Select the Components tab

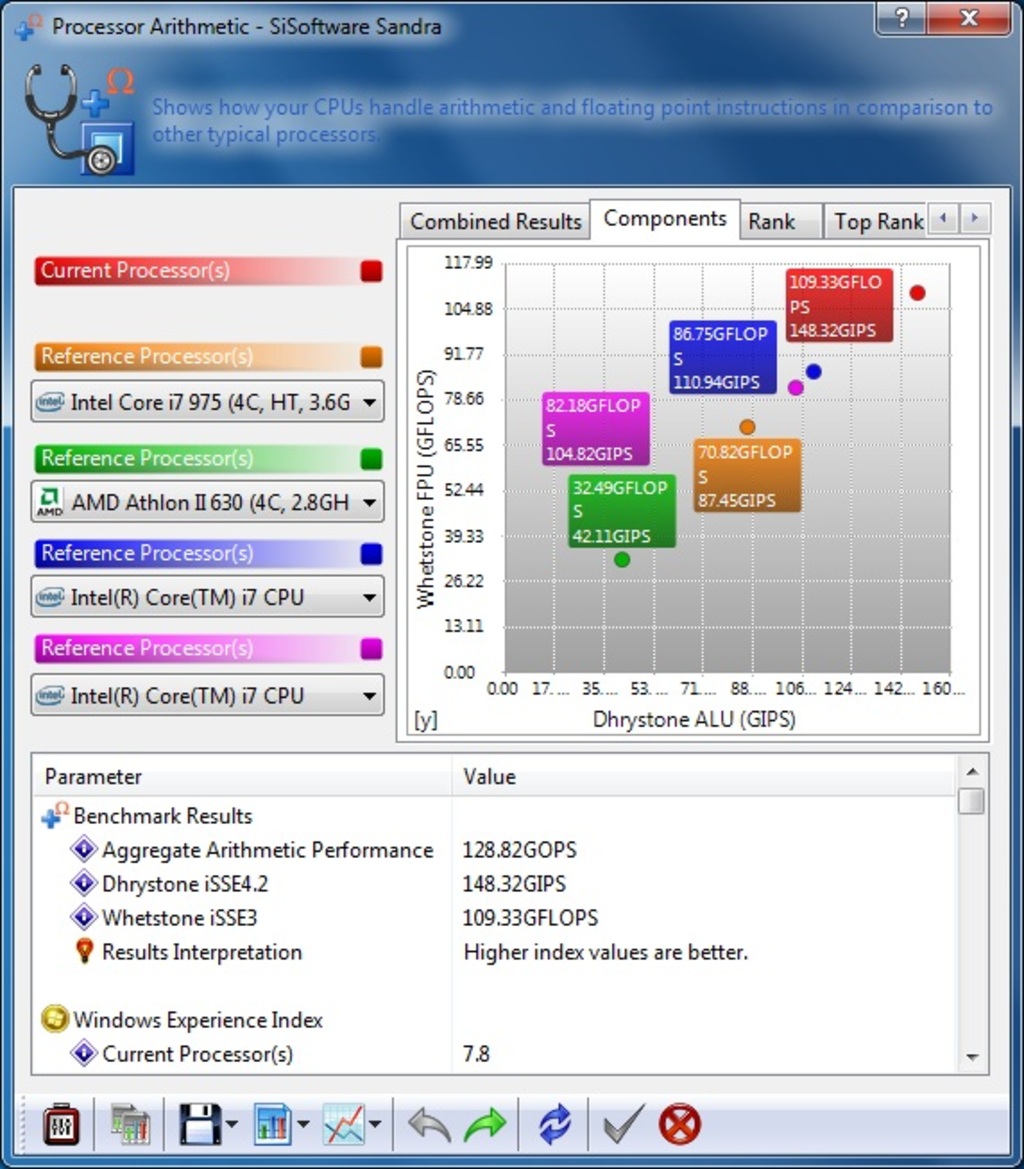point(665,218)
